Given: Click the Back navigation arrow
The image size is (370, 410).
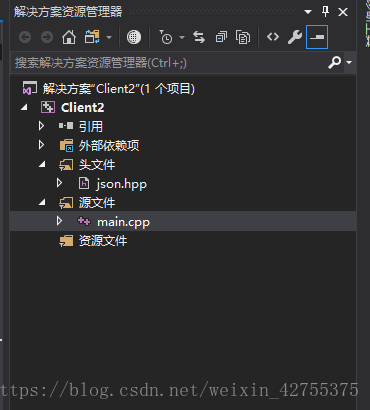Looking at the screenshot, I should [x=25, y=37].
